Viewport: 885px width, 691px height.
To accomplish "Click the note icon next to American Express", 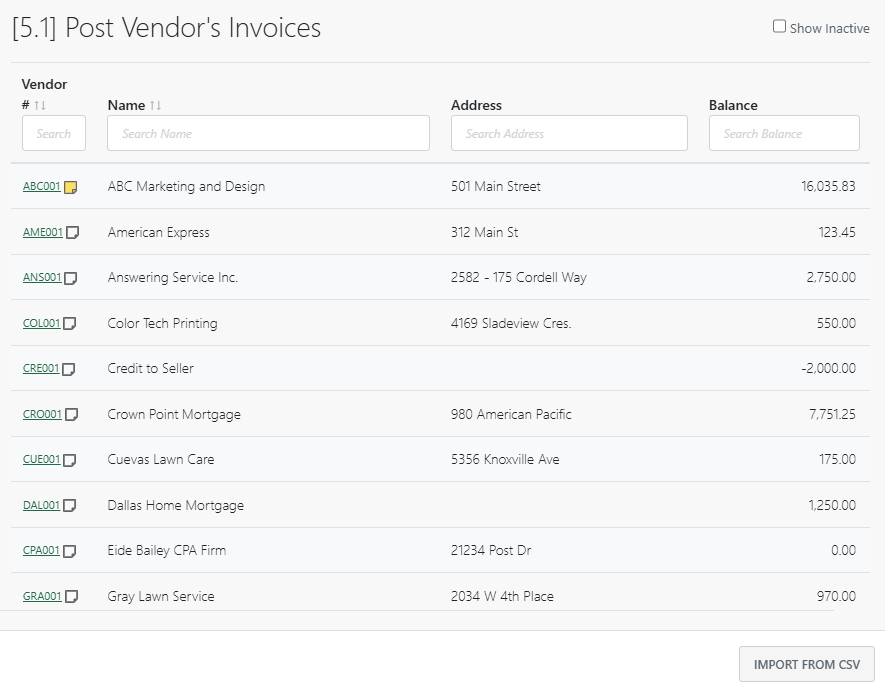I will coord(71,232).
